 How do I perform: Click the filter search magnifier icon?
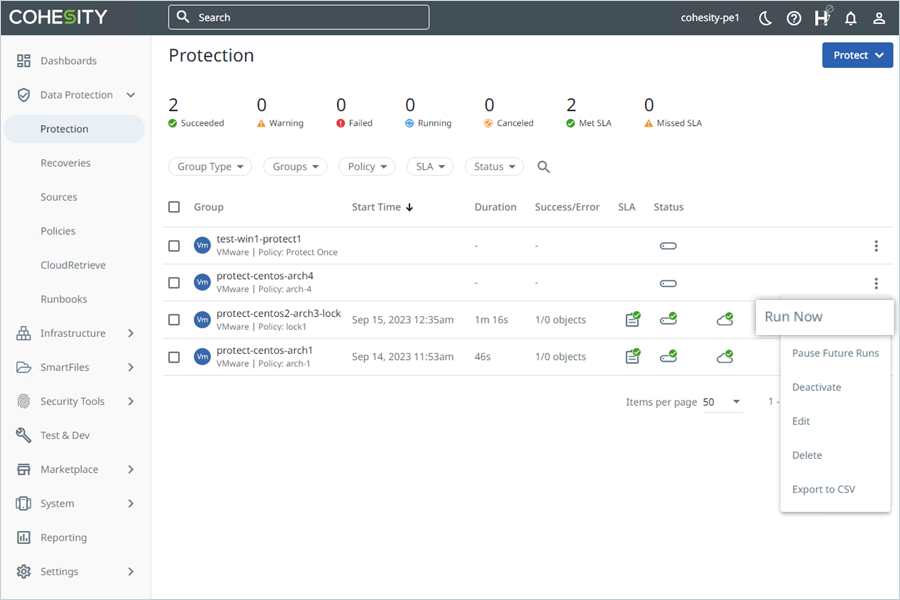coord(544,167)
